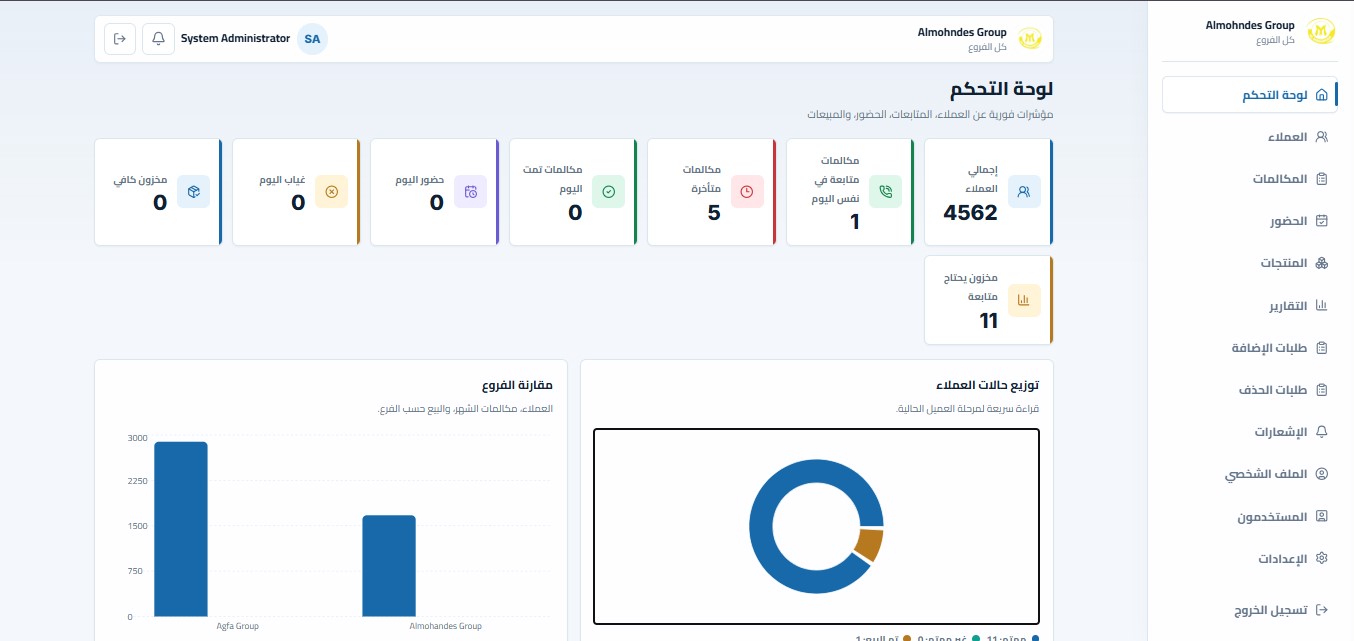Click the 4562 total customers value
The height and width of the screenshot is (641, 1354).
coord(970,212)
